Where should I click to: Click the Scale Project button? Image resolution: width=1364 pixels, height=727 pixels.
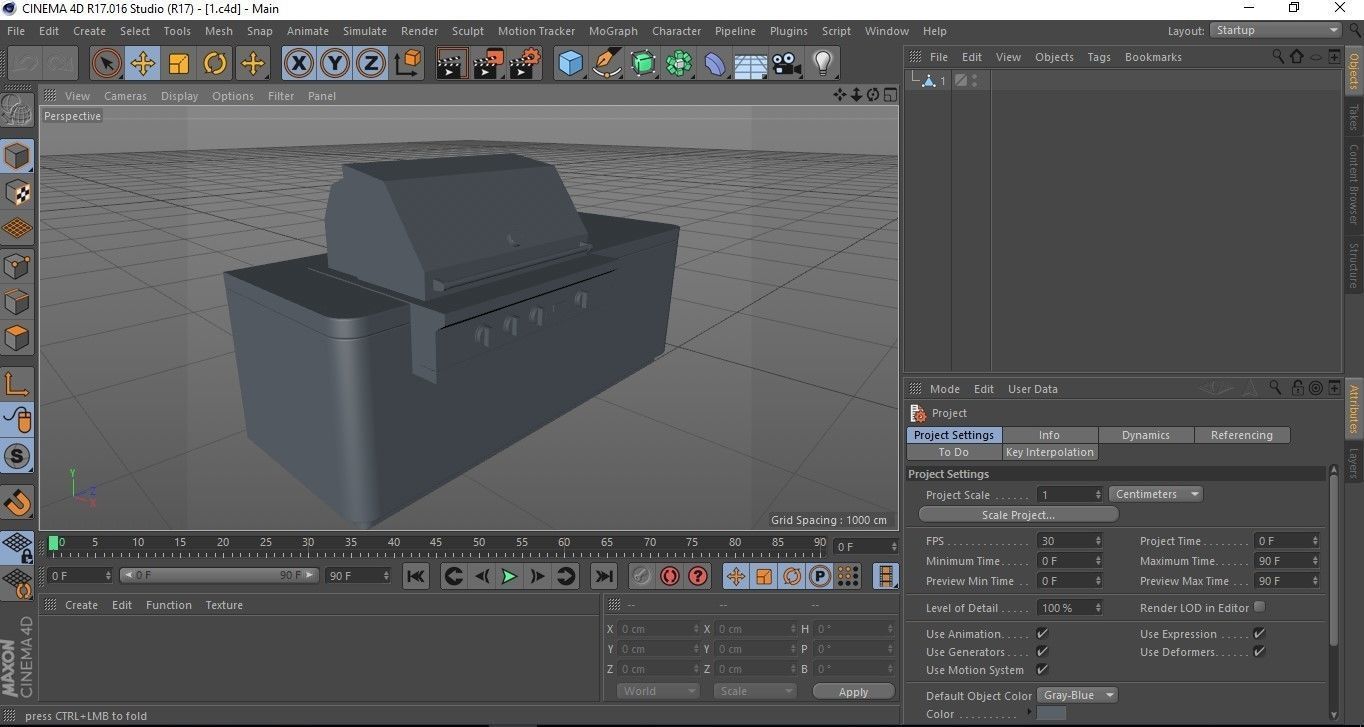[1018, 515]
